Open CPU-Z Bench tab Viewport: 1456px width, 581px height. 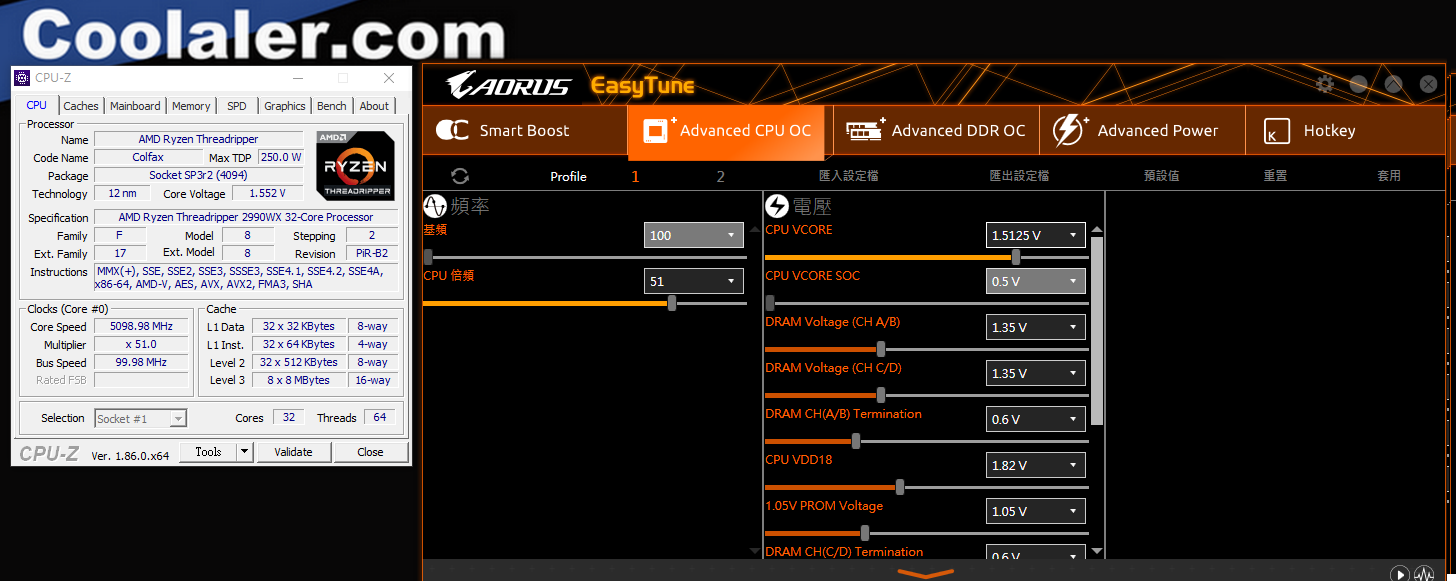click(x=332, y=106)
